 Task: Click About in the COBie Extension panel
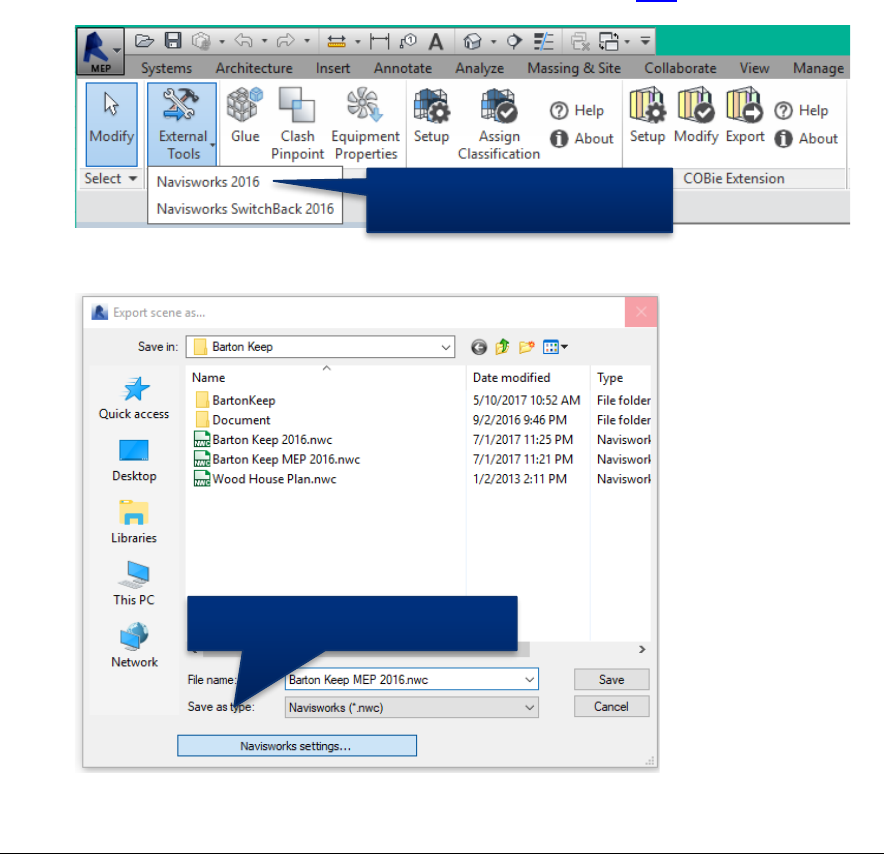[x=806, y=138]
